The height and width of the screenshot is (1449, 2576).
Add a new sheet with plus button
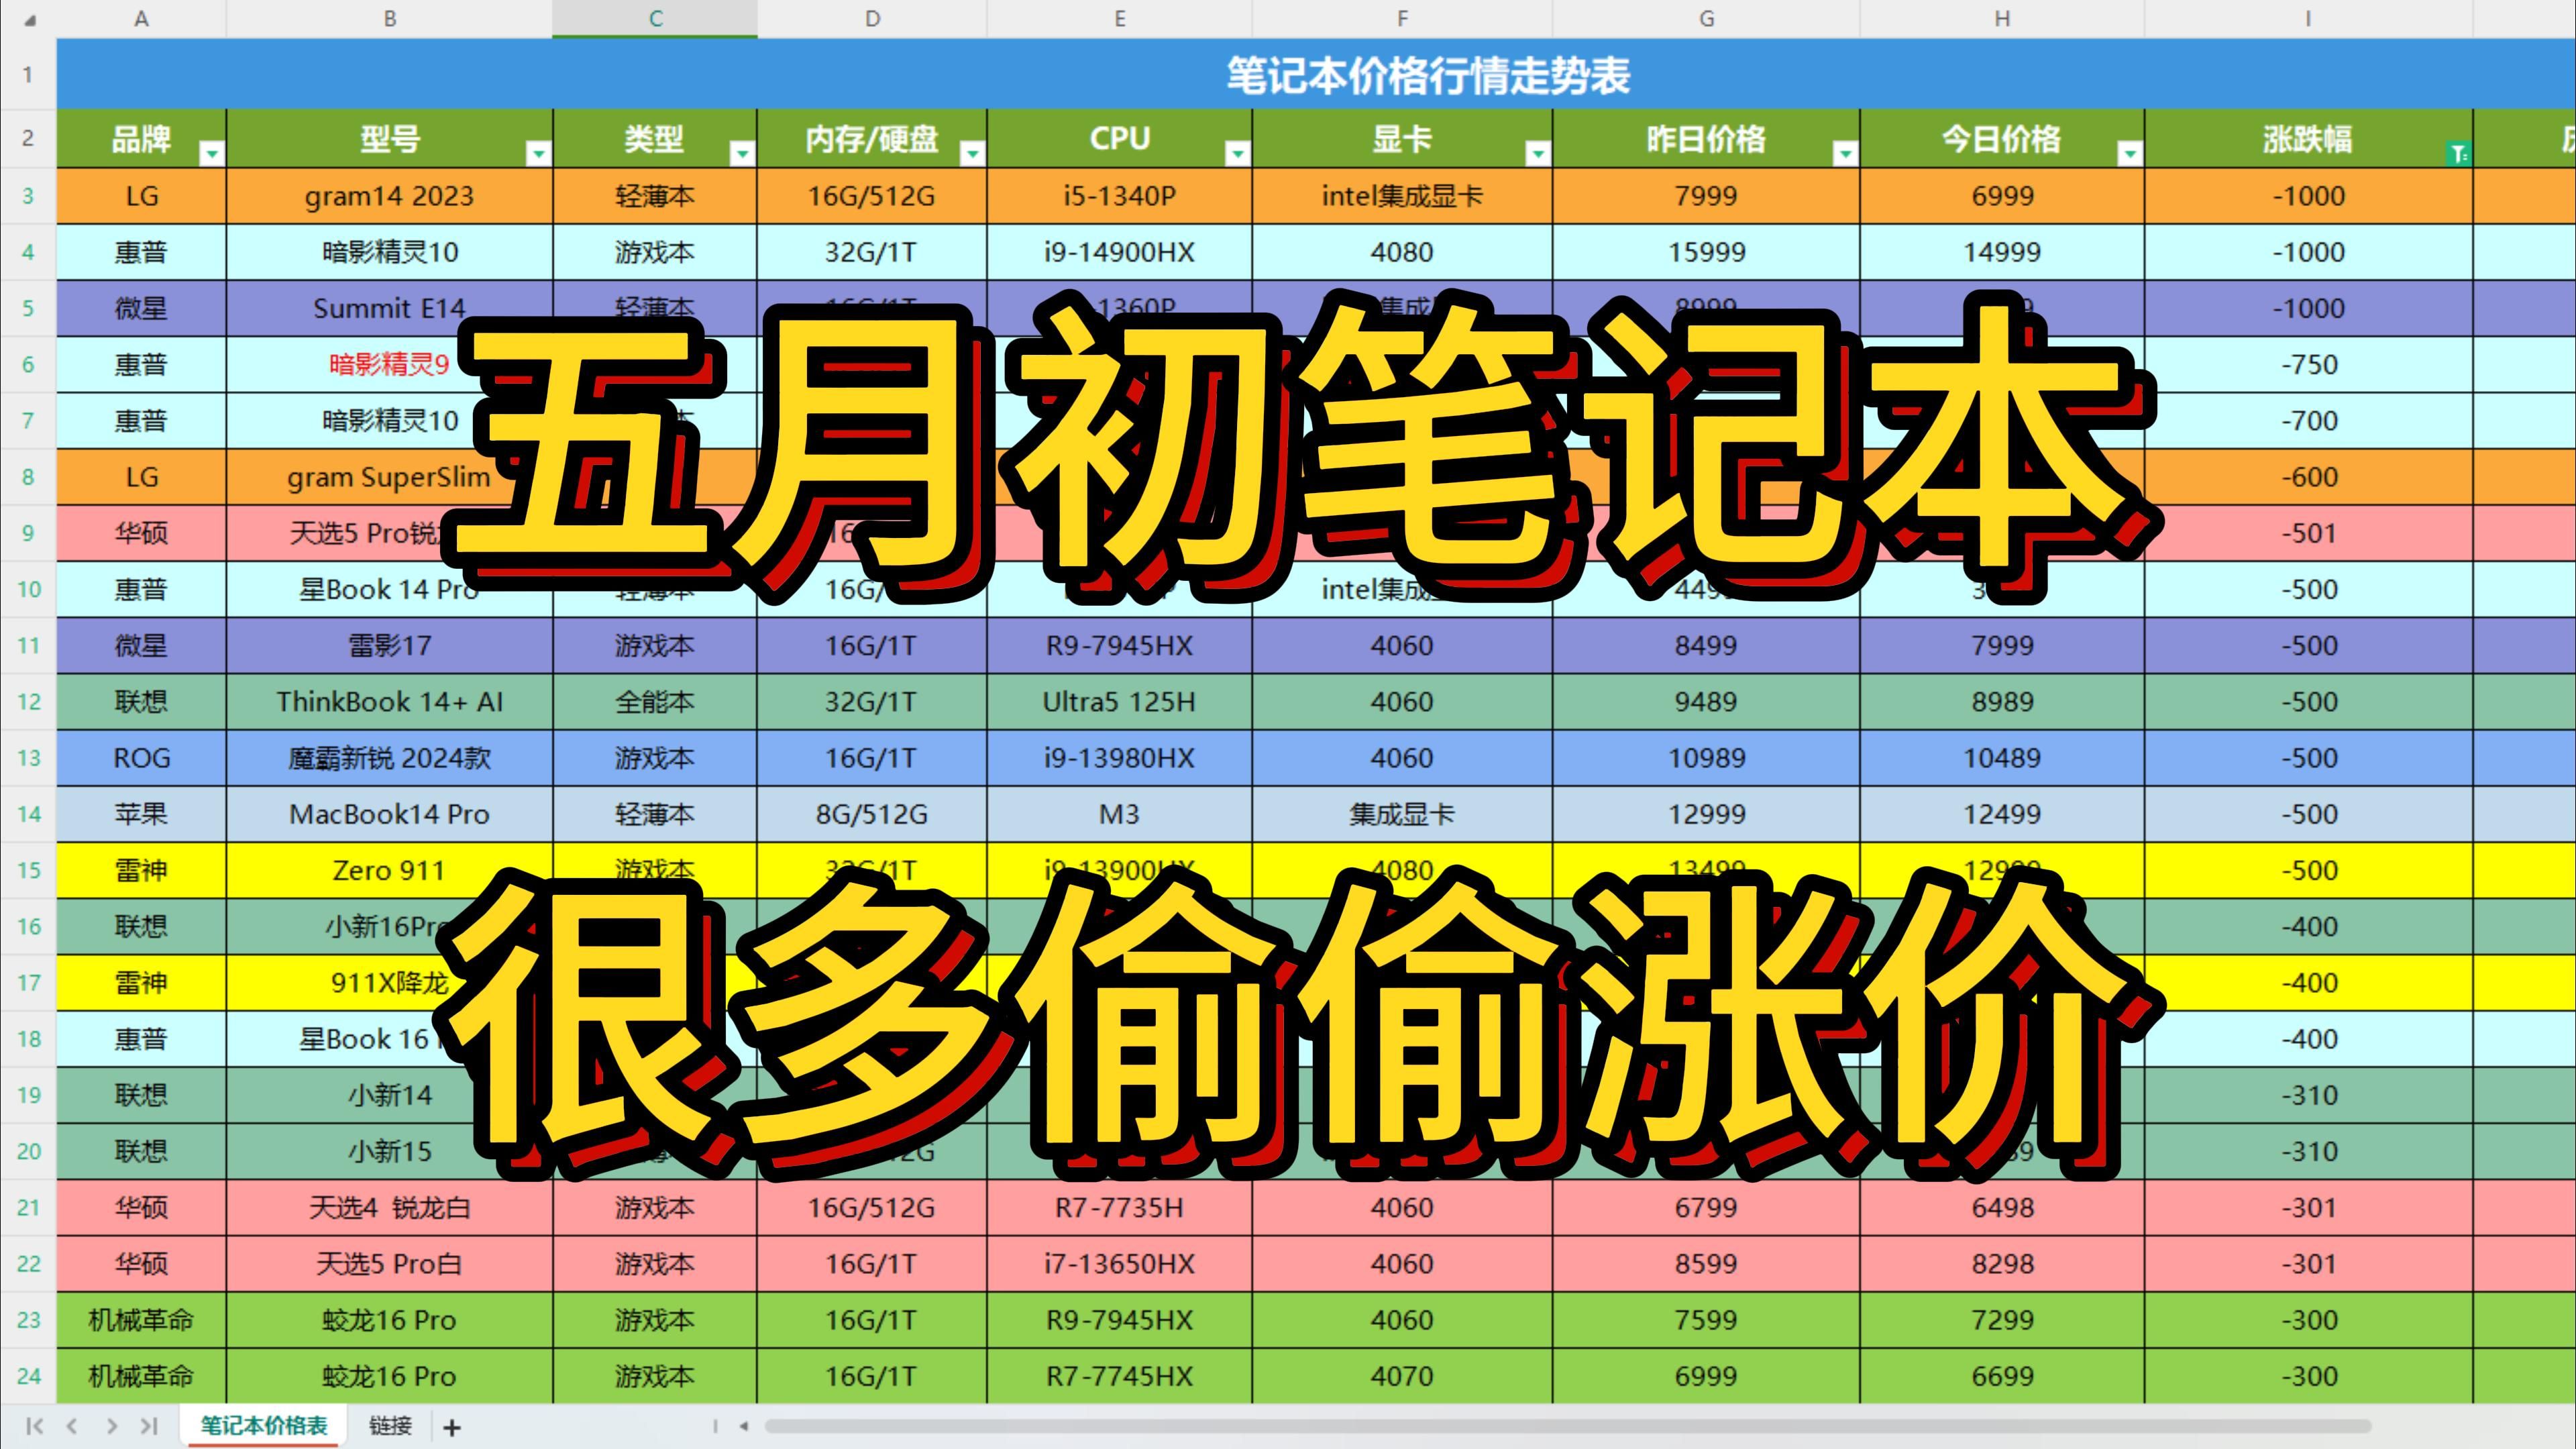point(452,1427)
